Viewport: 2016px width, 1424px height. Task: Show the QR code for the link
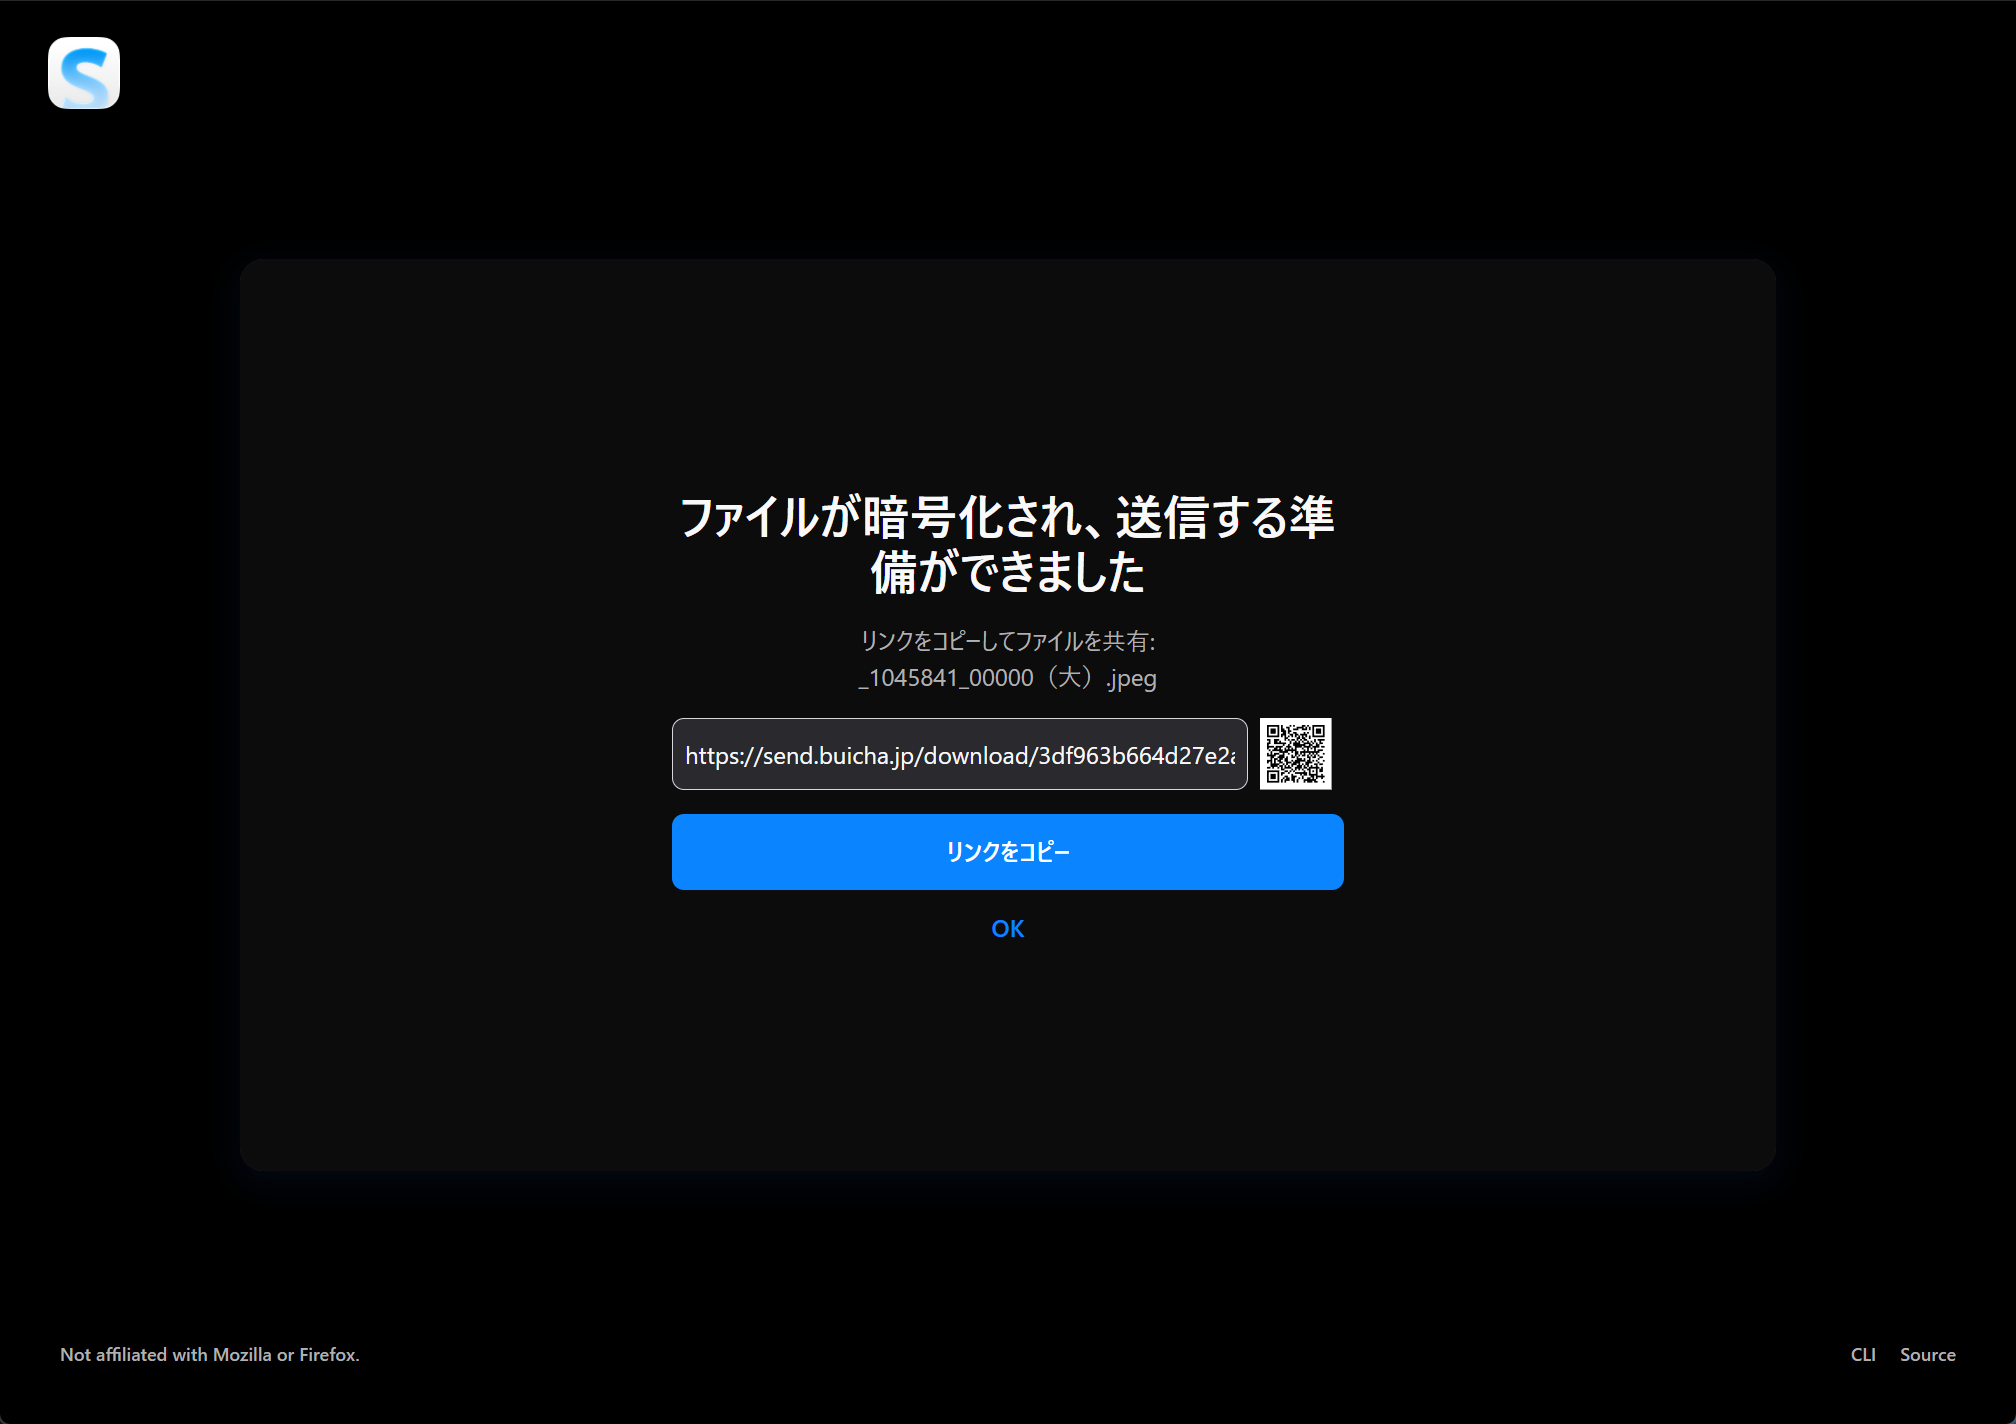pyautogui.click(x=1295, y=754)
